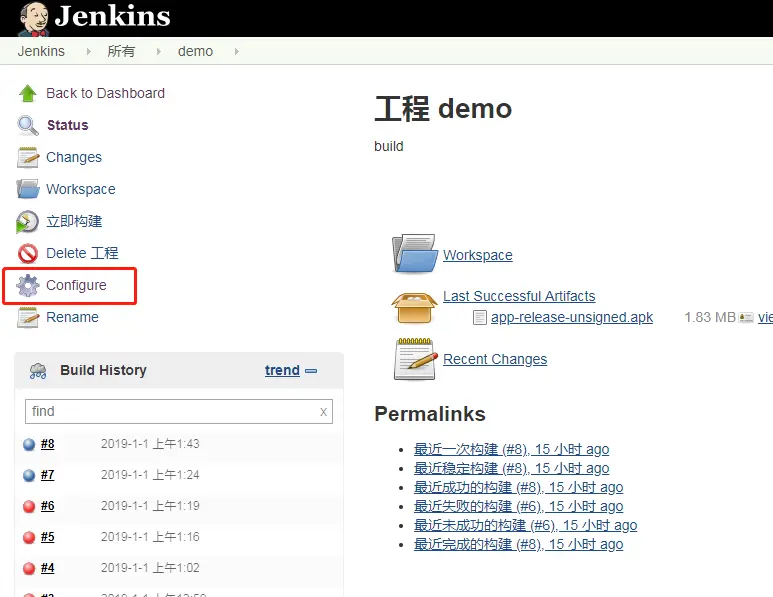
Task: Click the red status ball for build #6
Action: pyautogui.click(x=29, y=507)
